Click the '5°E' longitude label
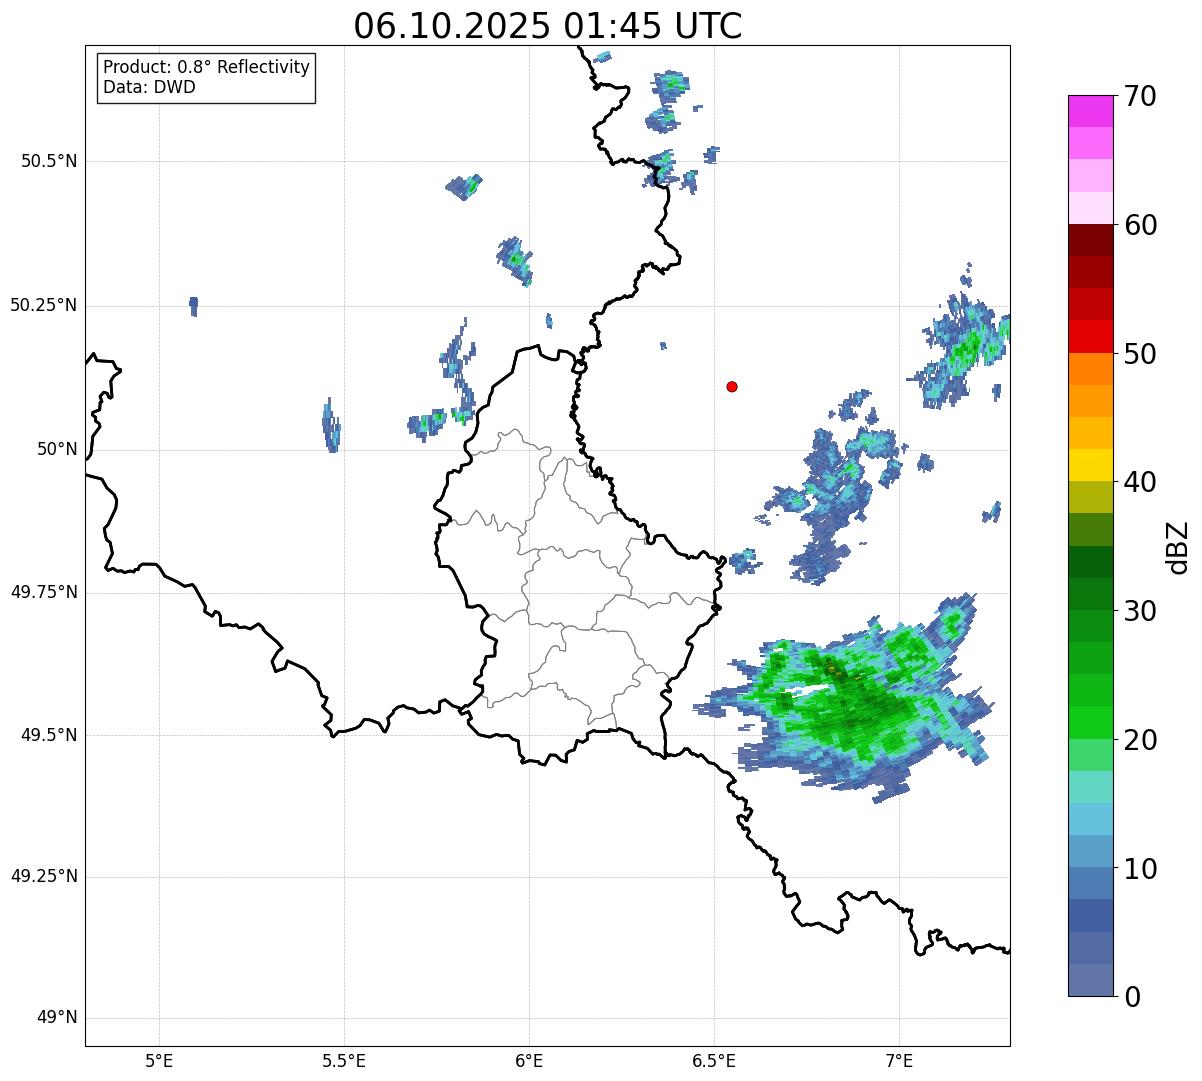 point(159,1061)
